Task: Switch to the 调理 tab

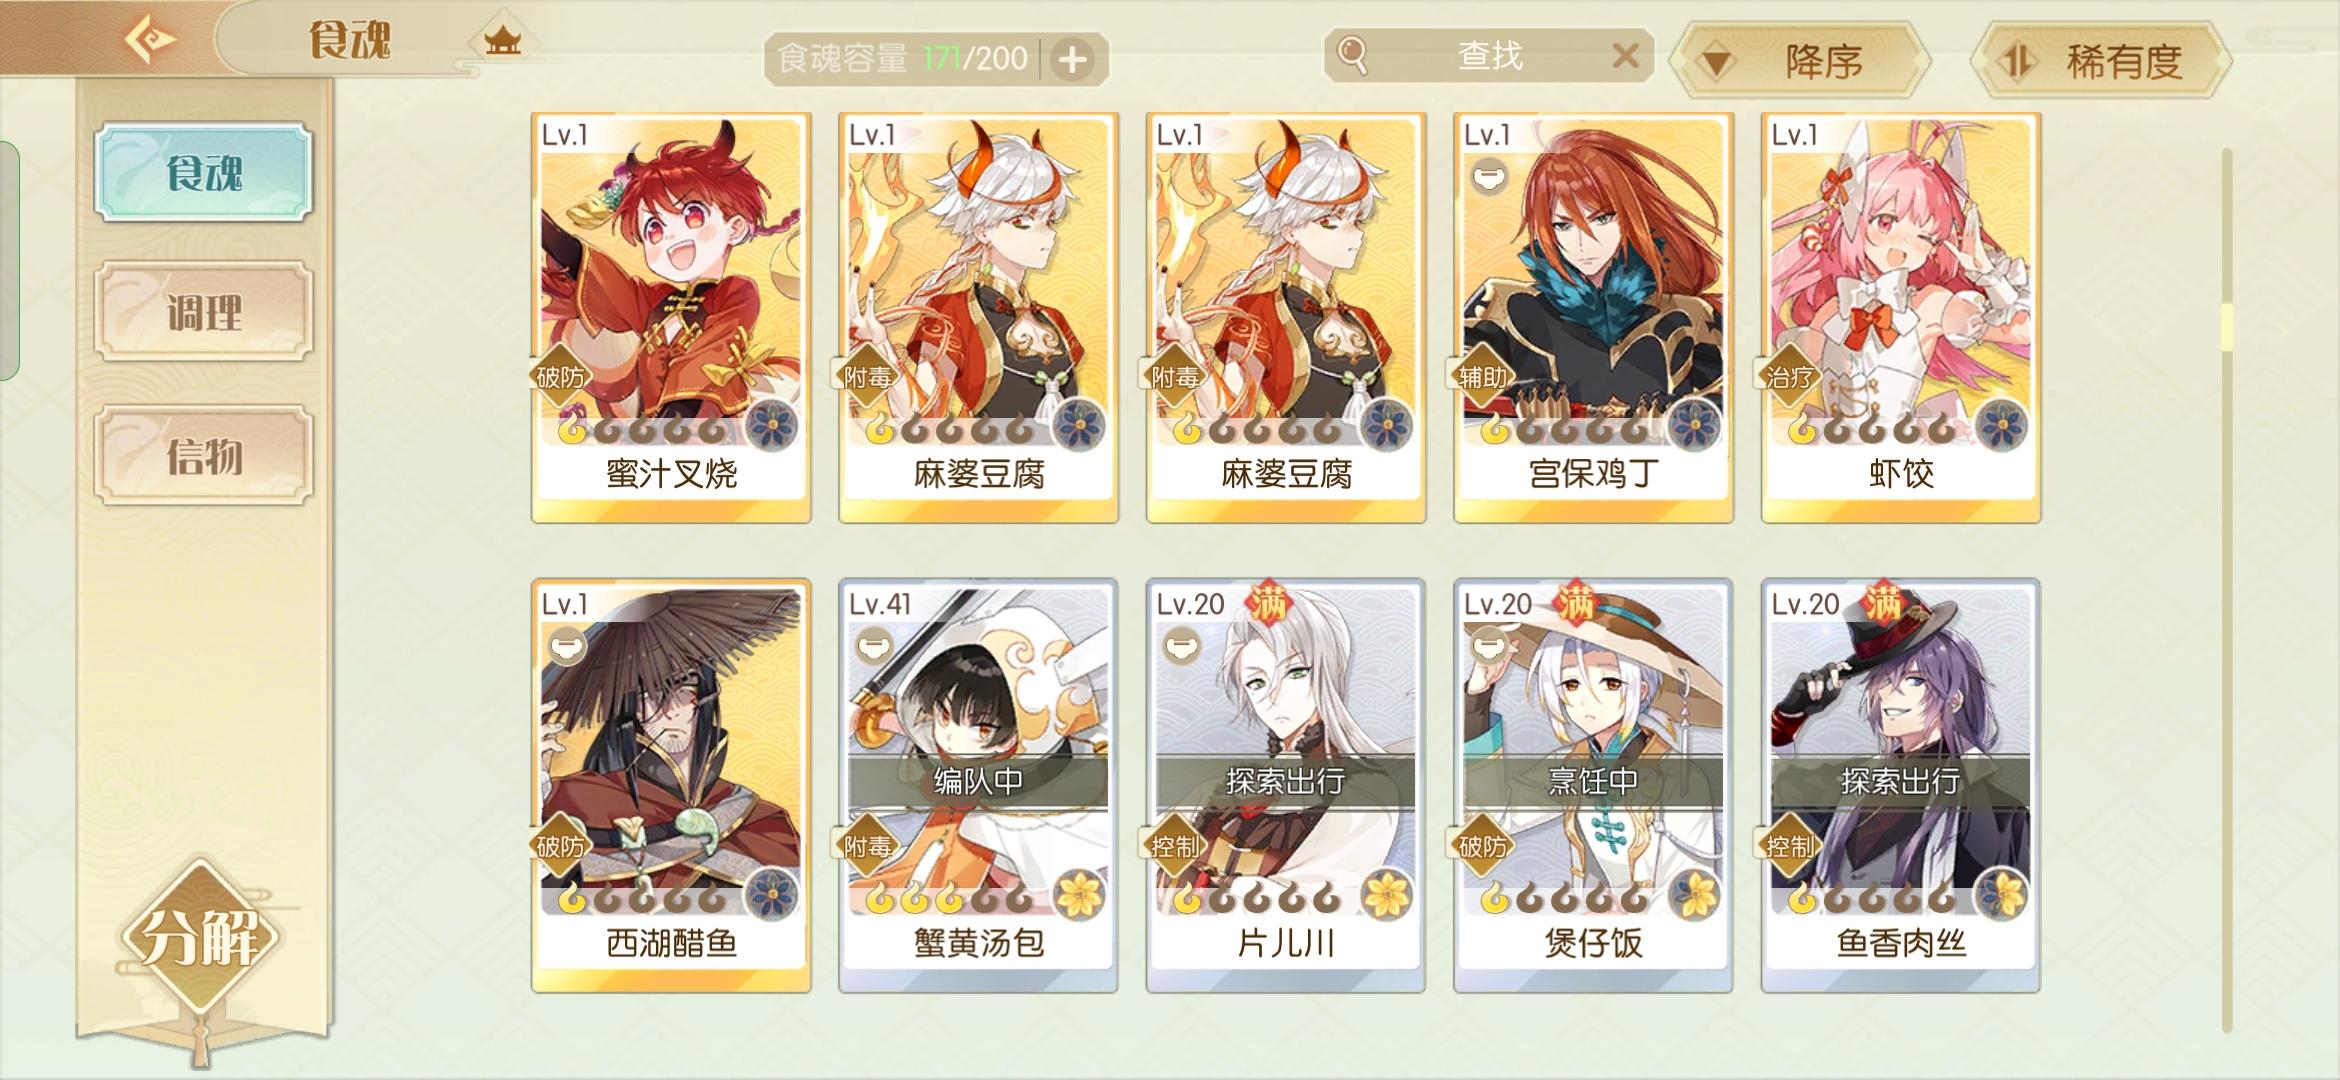Action: click(204, 312)
